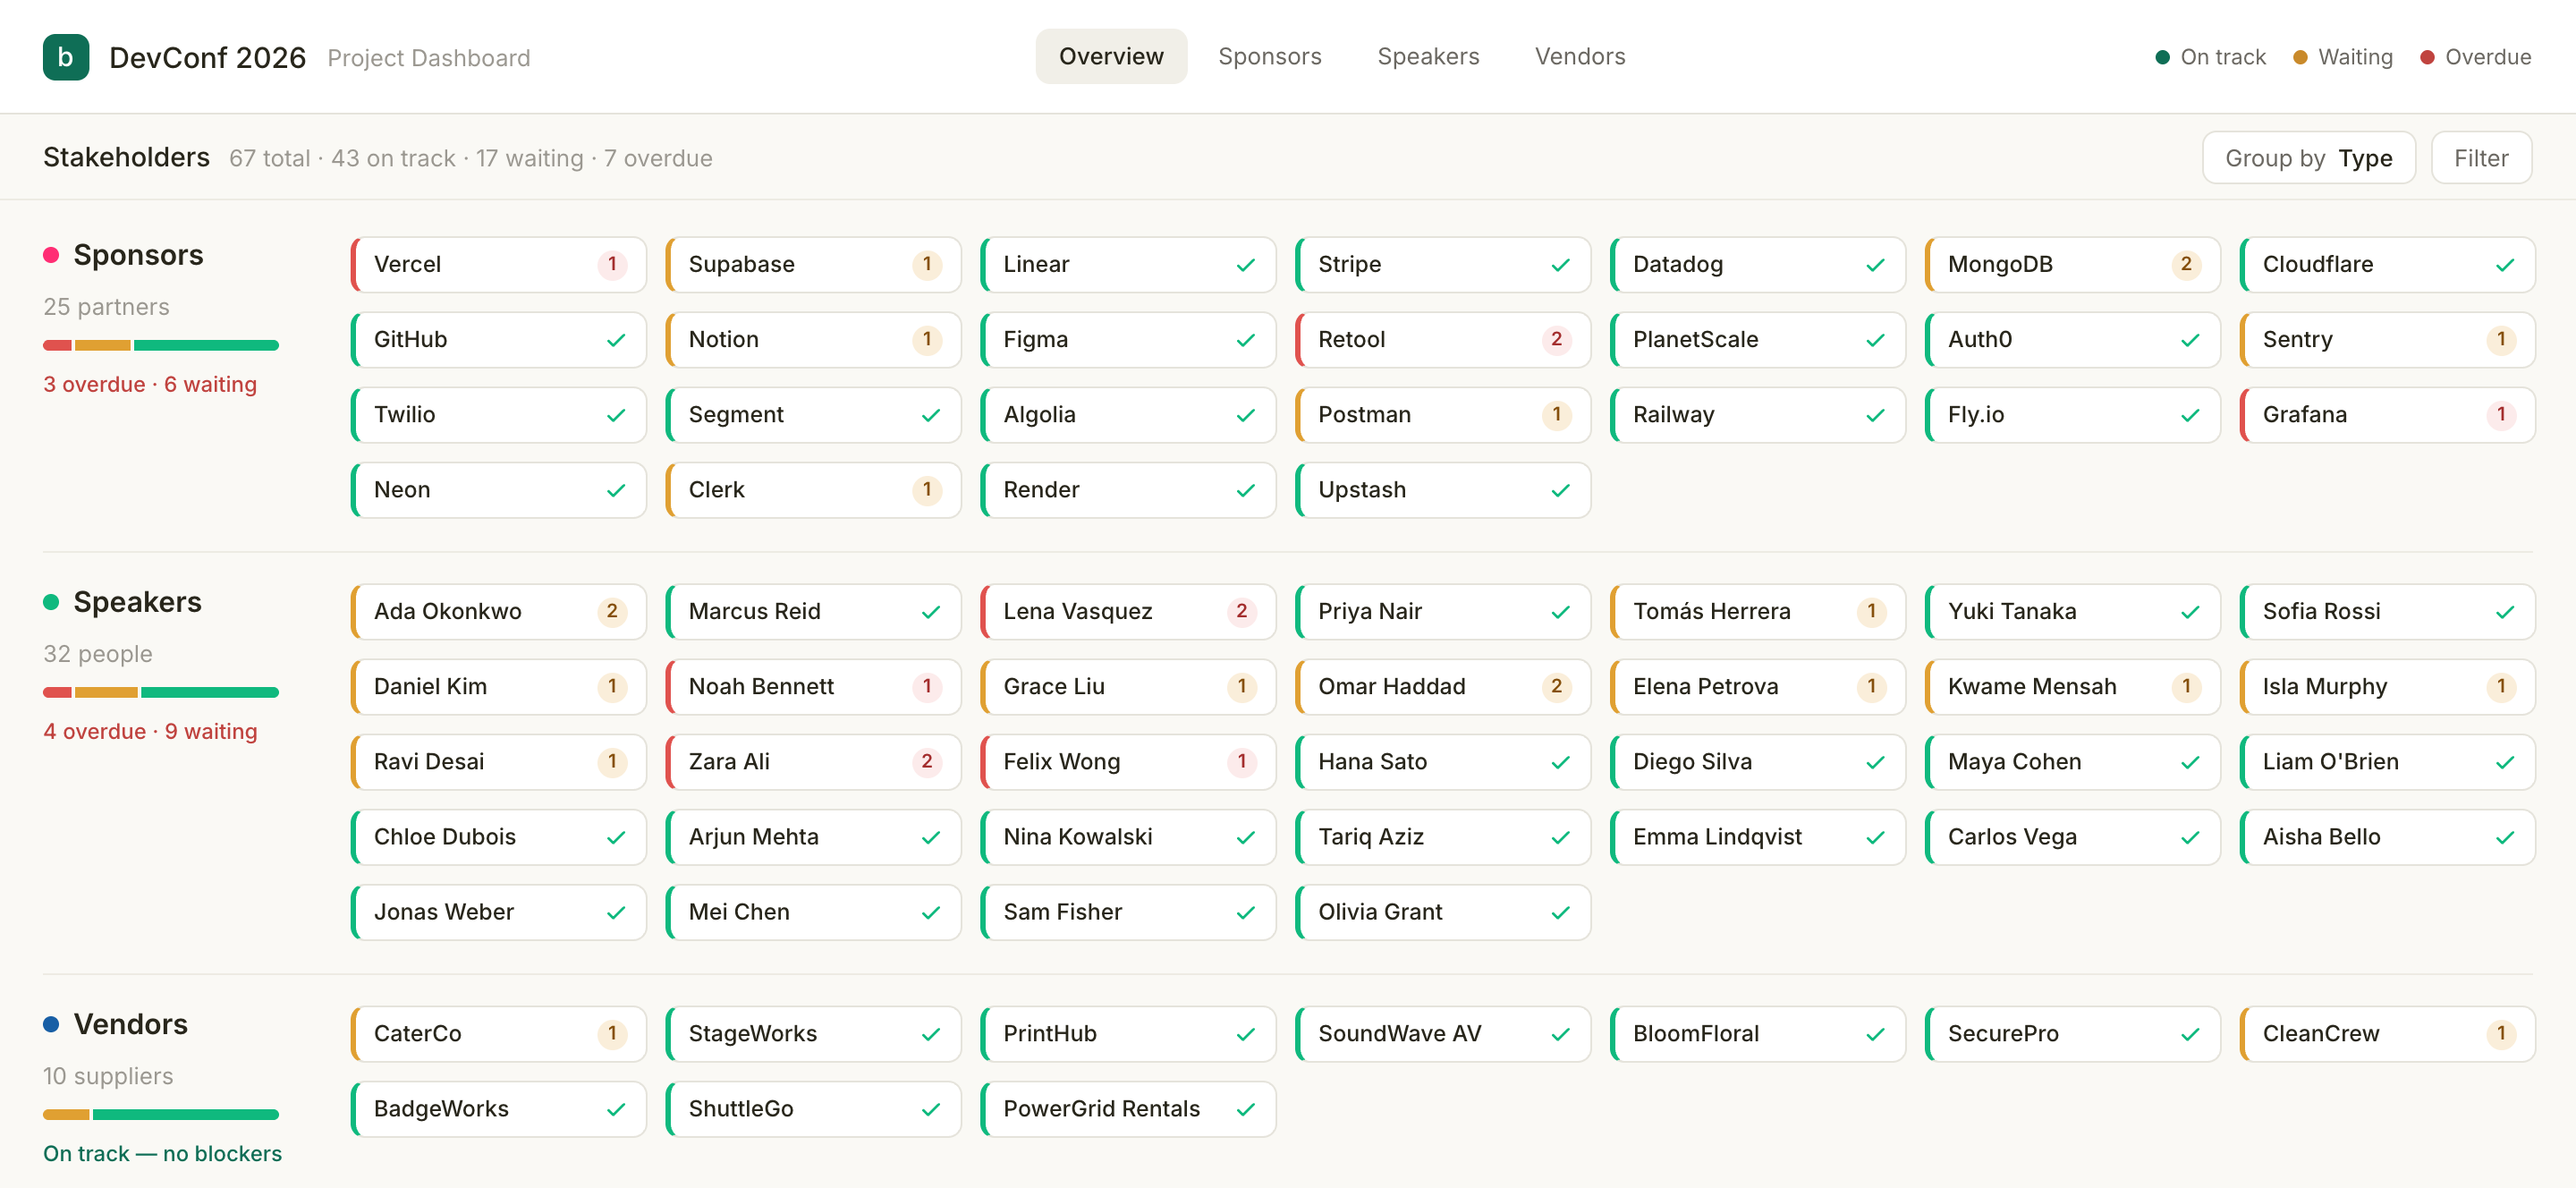Click the Supabase waiting count badge
Image resolution: width=2576 pixels, height=1188 pixels.
pyautogui.click(x=927, y=264)
